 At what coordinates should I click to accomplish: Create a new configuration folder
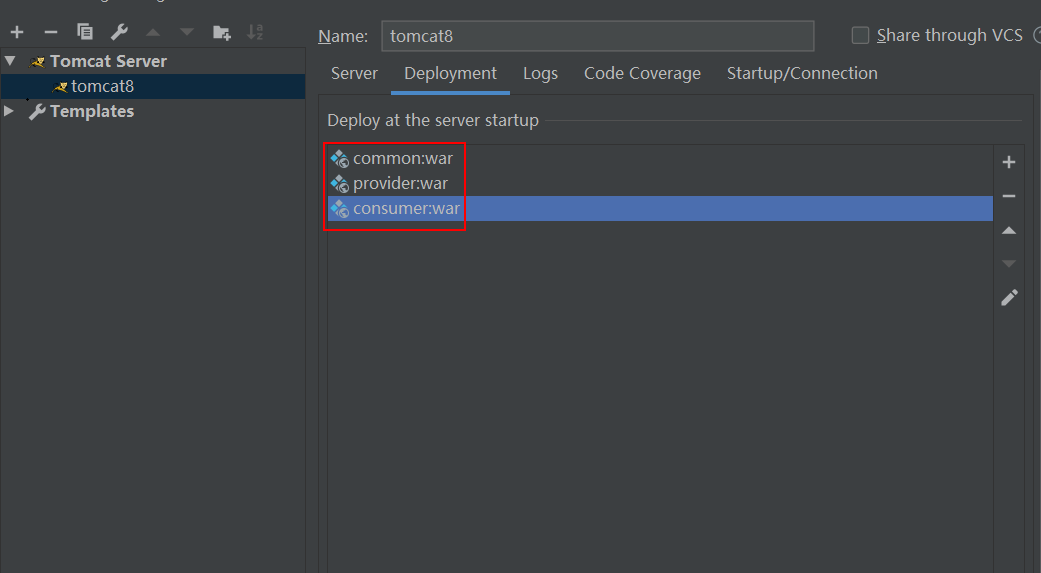click(x=221, y=32)
